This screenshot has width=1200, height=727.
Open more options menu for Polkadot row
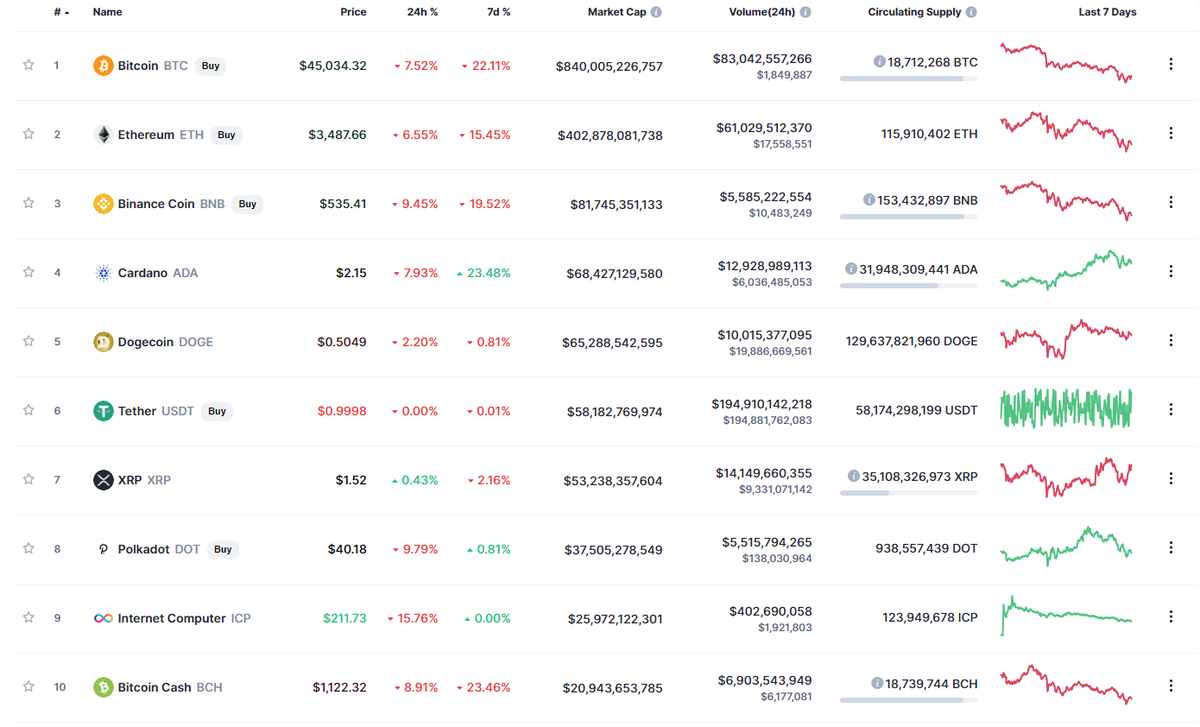click(x=1171, y=547)
